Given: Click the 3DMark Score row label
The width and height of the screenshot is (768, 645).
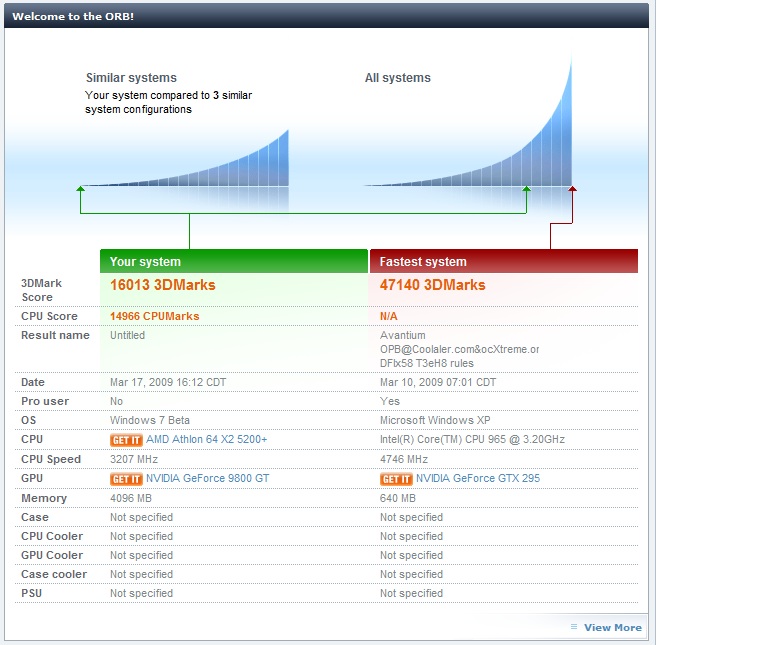Looking at the screenshot, I should coord(42,290).
